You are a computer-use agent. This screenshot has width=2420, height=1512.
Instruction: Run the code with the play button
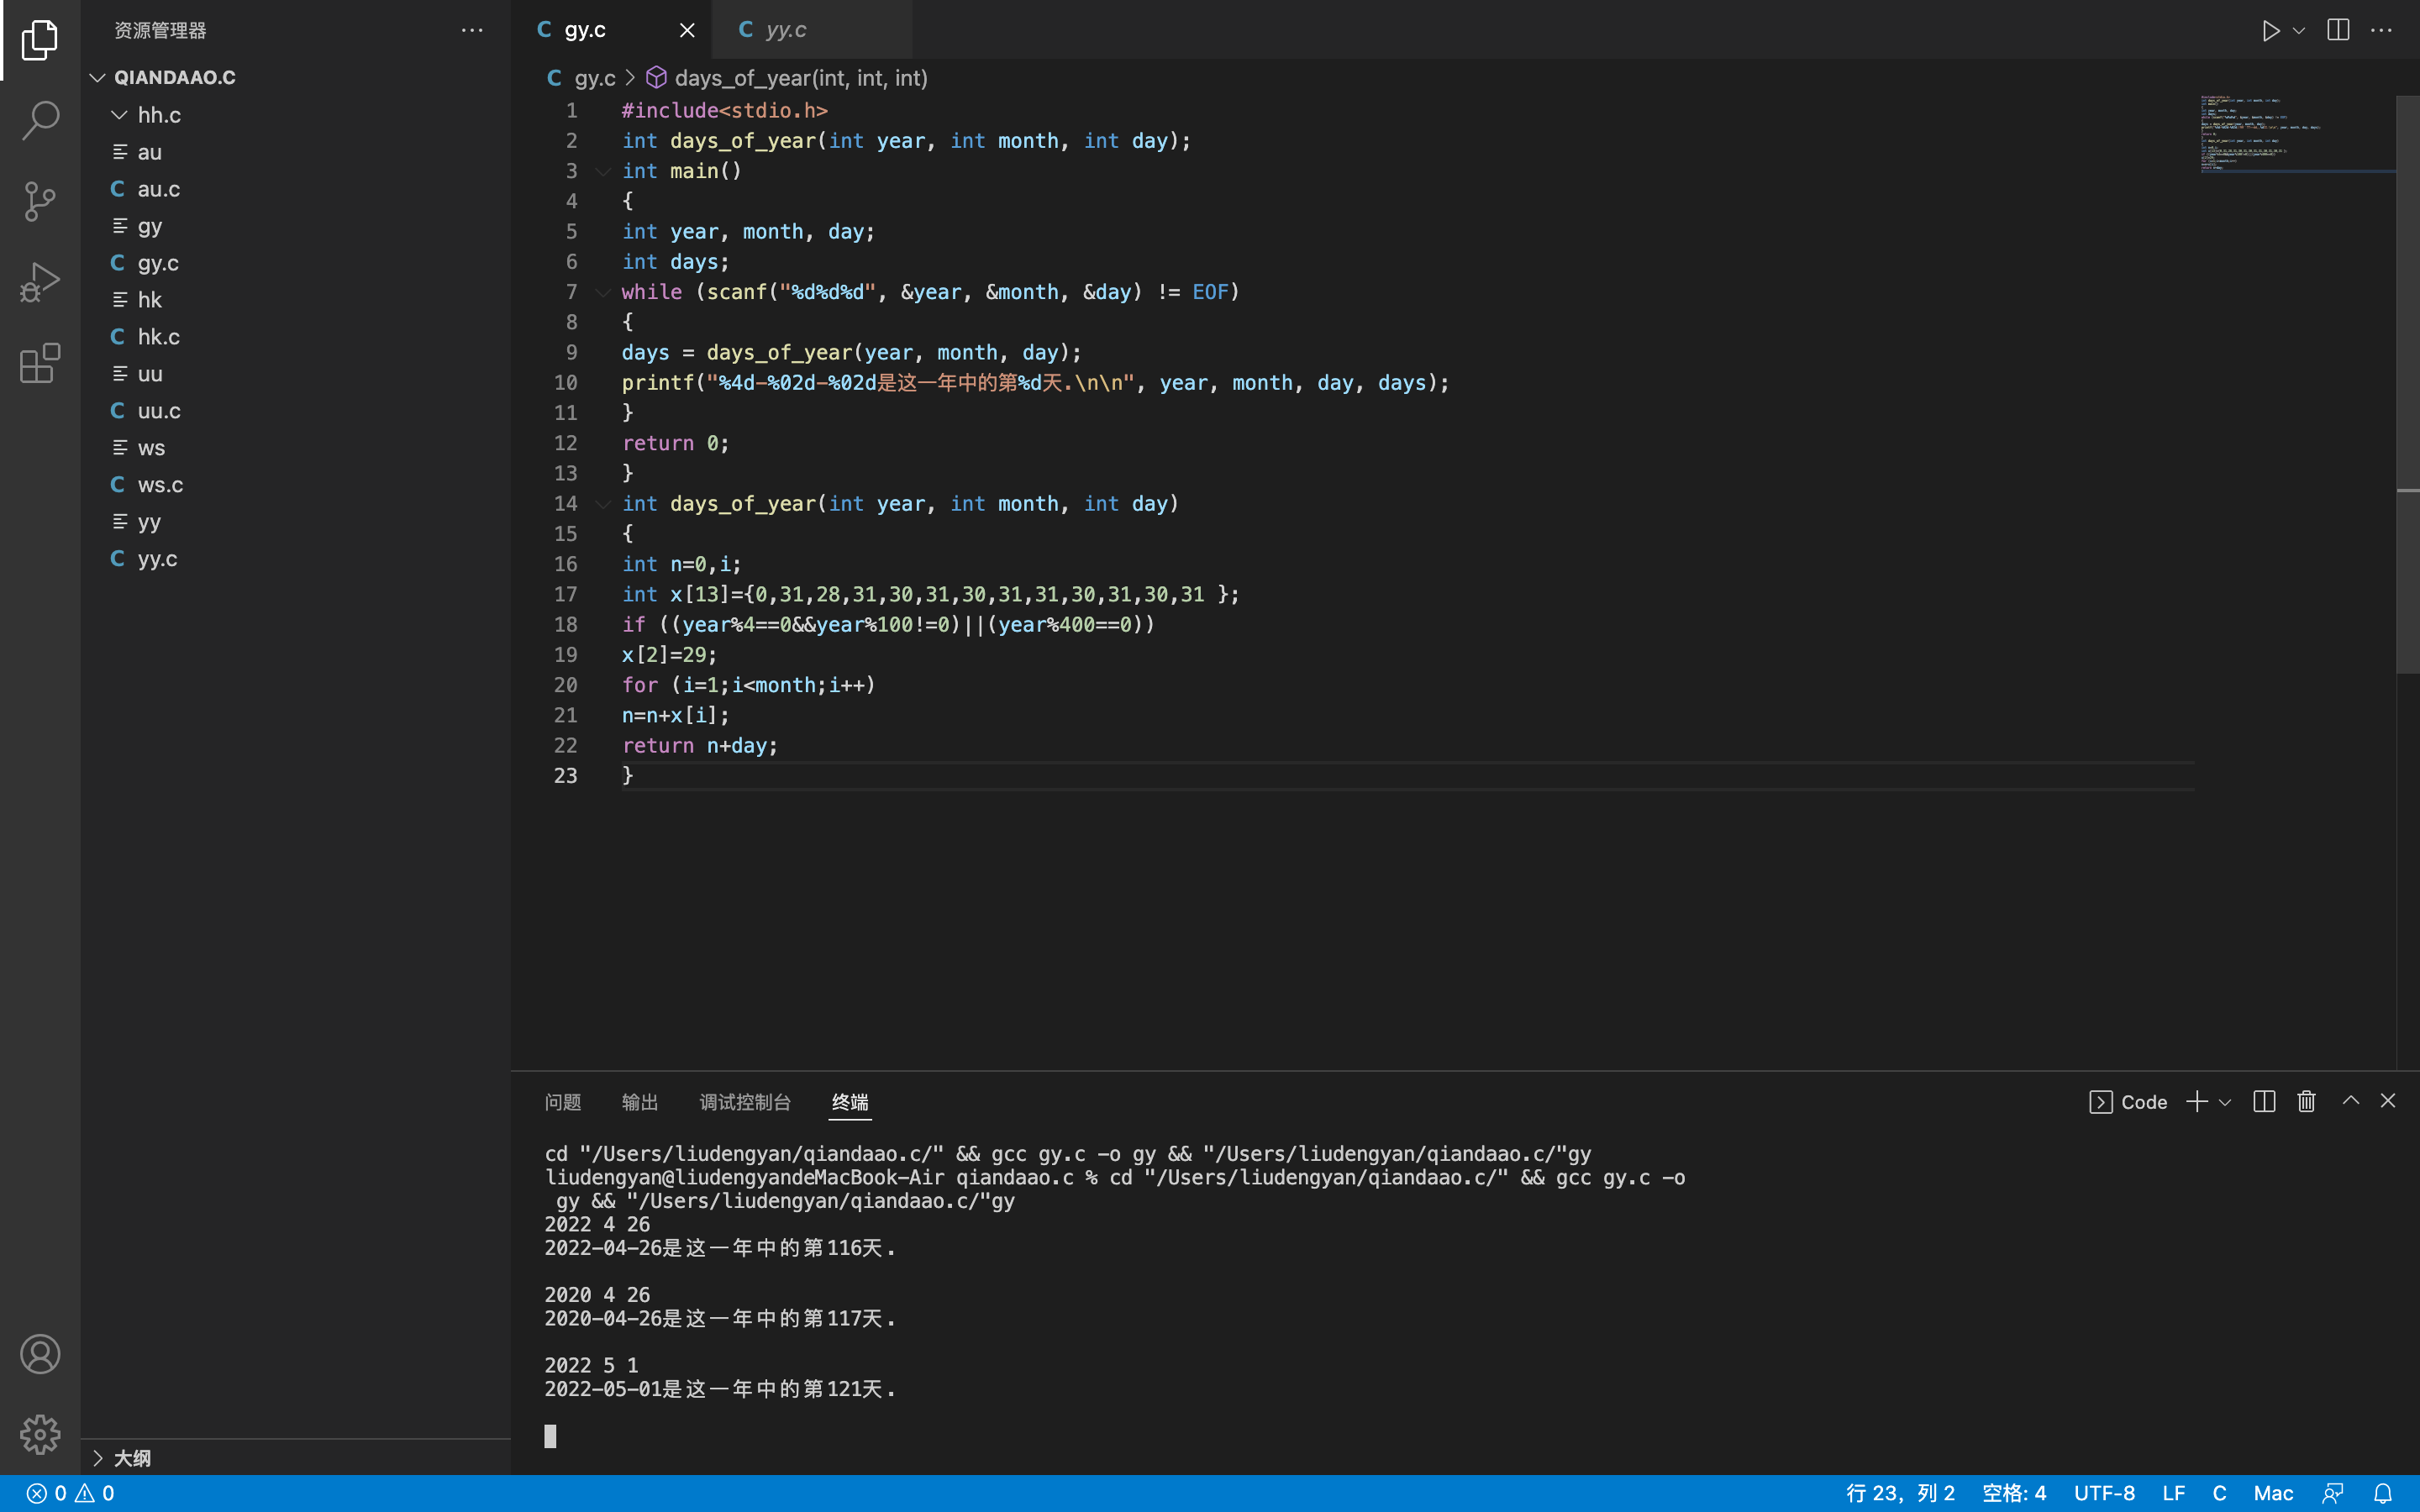(2270, 30)
